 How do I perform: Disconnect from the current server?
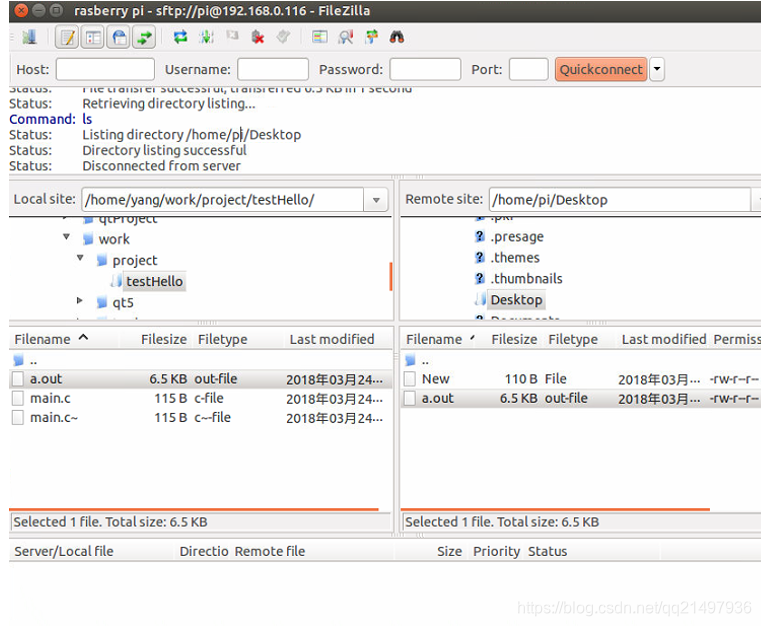pyautogui.click(x=258, y=37)
